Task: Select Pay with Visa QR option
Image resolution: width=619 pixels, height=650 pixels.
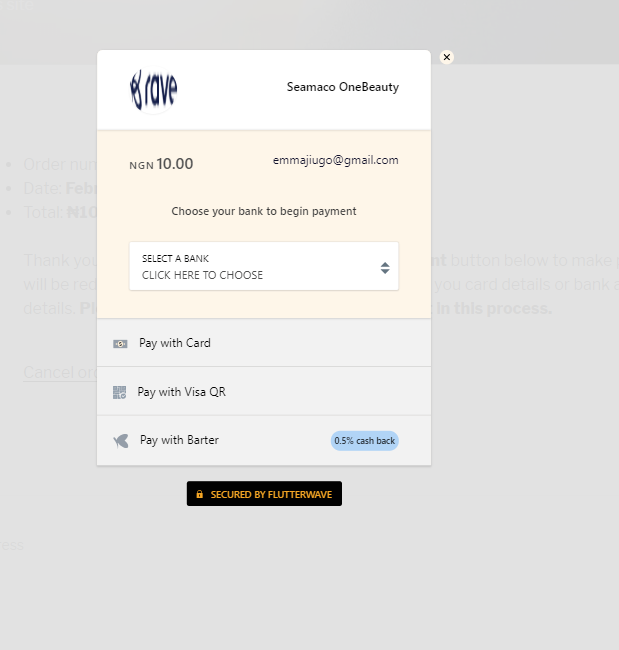Action: (264, 391)
